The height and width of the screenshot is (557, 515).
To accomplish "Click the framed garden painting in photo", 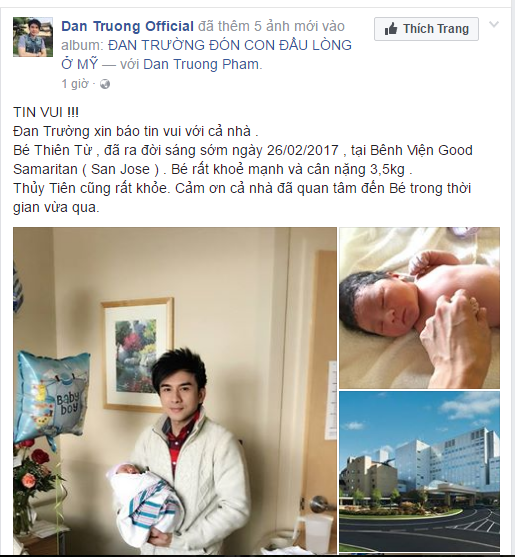I will (137, 354).
